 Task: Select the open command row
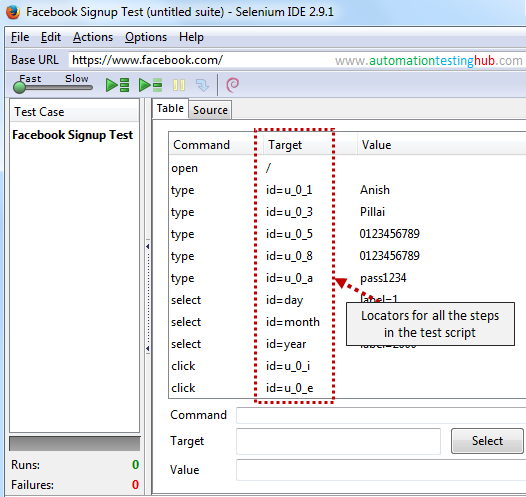coord(348,168)
